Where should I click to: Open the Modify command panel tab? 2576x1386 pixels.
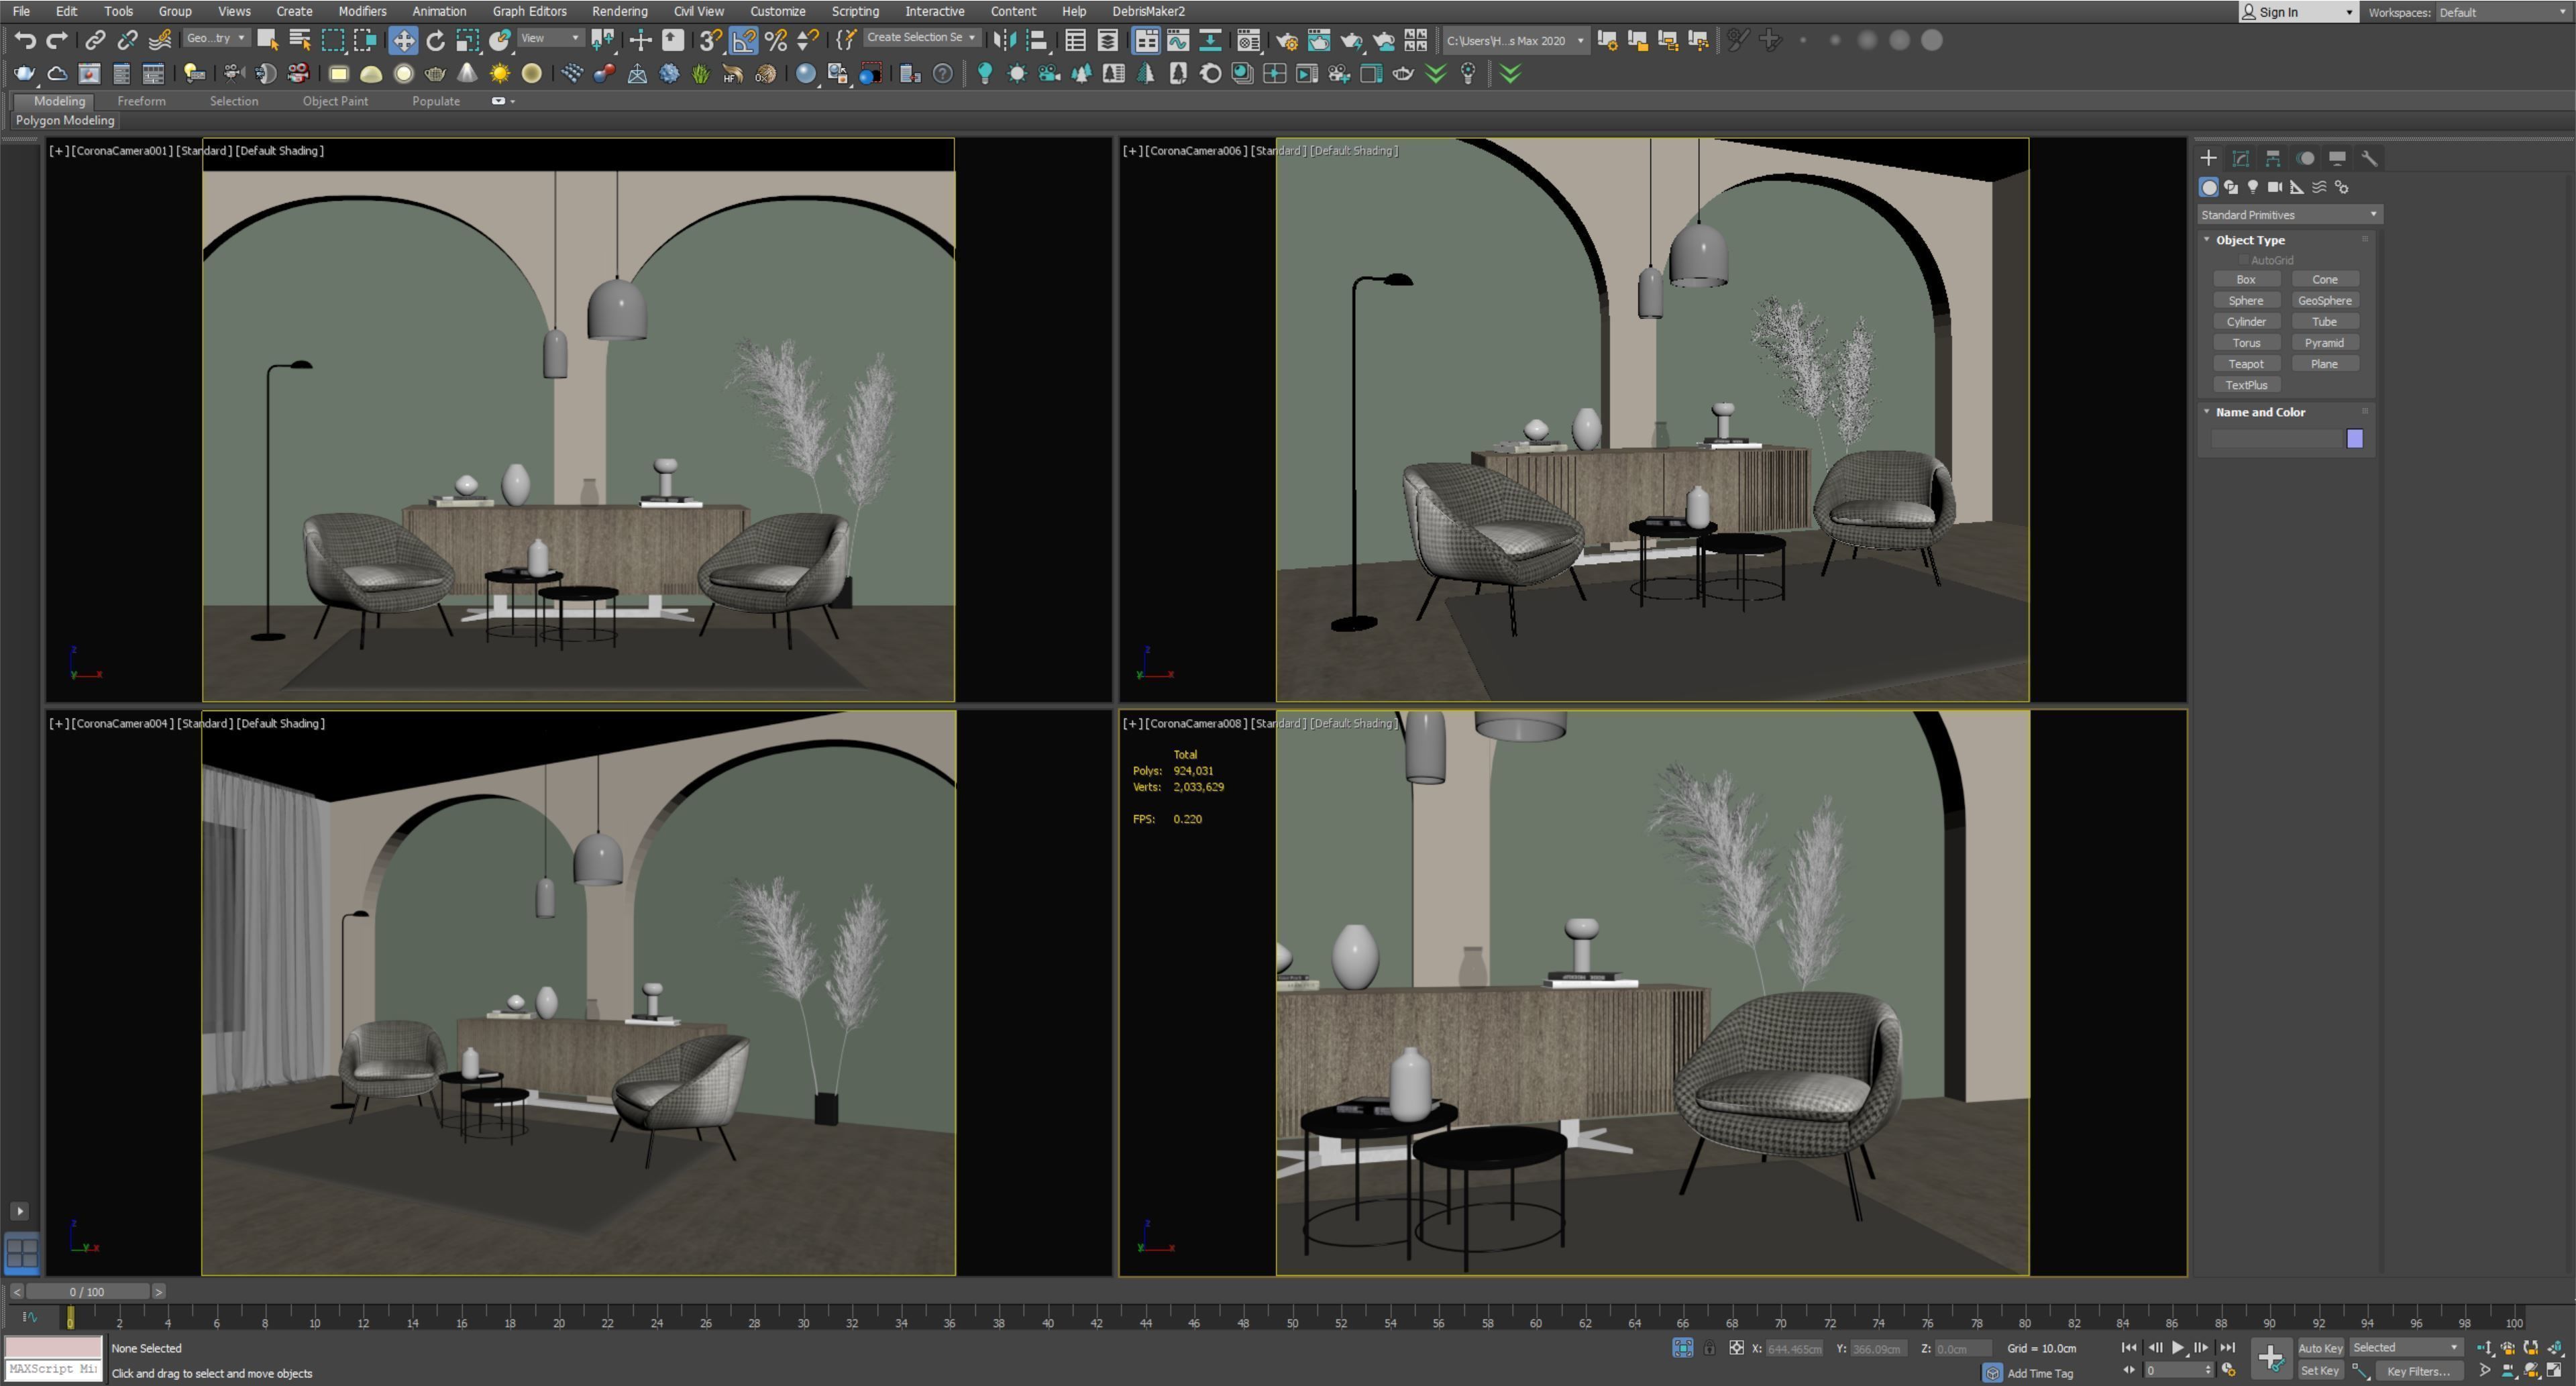[x=2241, y=158]
